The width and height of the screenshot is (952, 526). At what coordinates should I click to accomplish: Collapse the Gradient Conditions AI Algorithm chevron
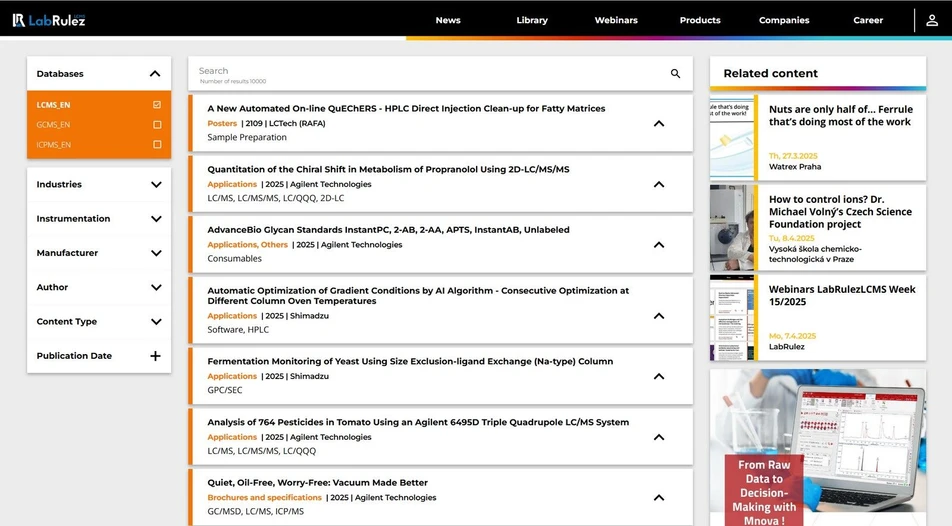(x=659, y=316)
